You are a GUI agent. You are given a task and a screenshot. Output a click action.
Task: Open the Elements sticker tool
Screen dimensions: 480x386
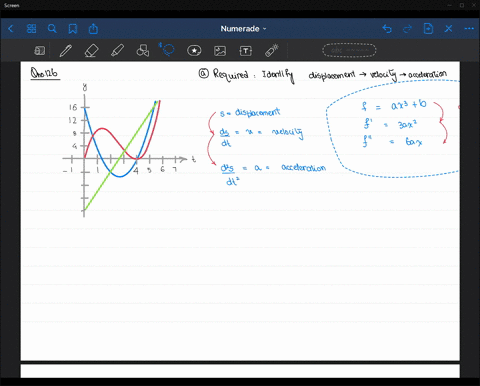[194, 51]
